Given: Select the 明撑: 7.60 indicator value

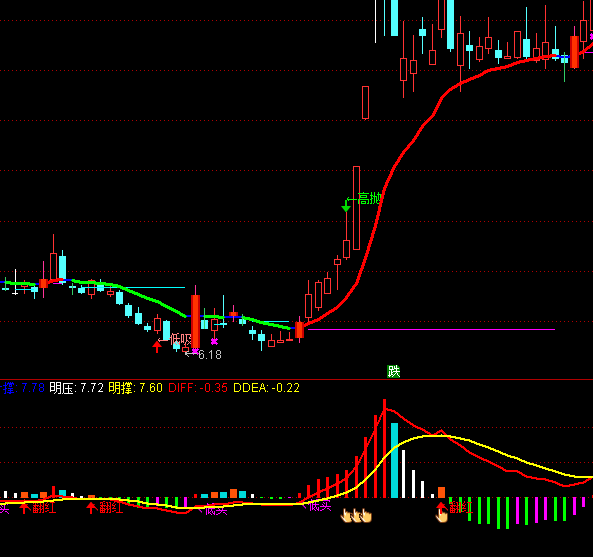Looking at the screenshot, I should pos(135,388).
